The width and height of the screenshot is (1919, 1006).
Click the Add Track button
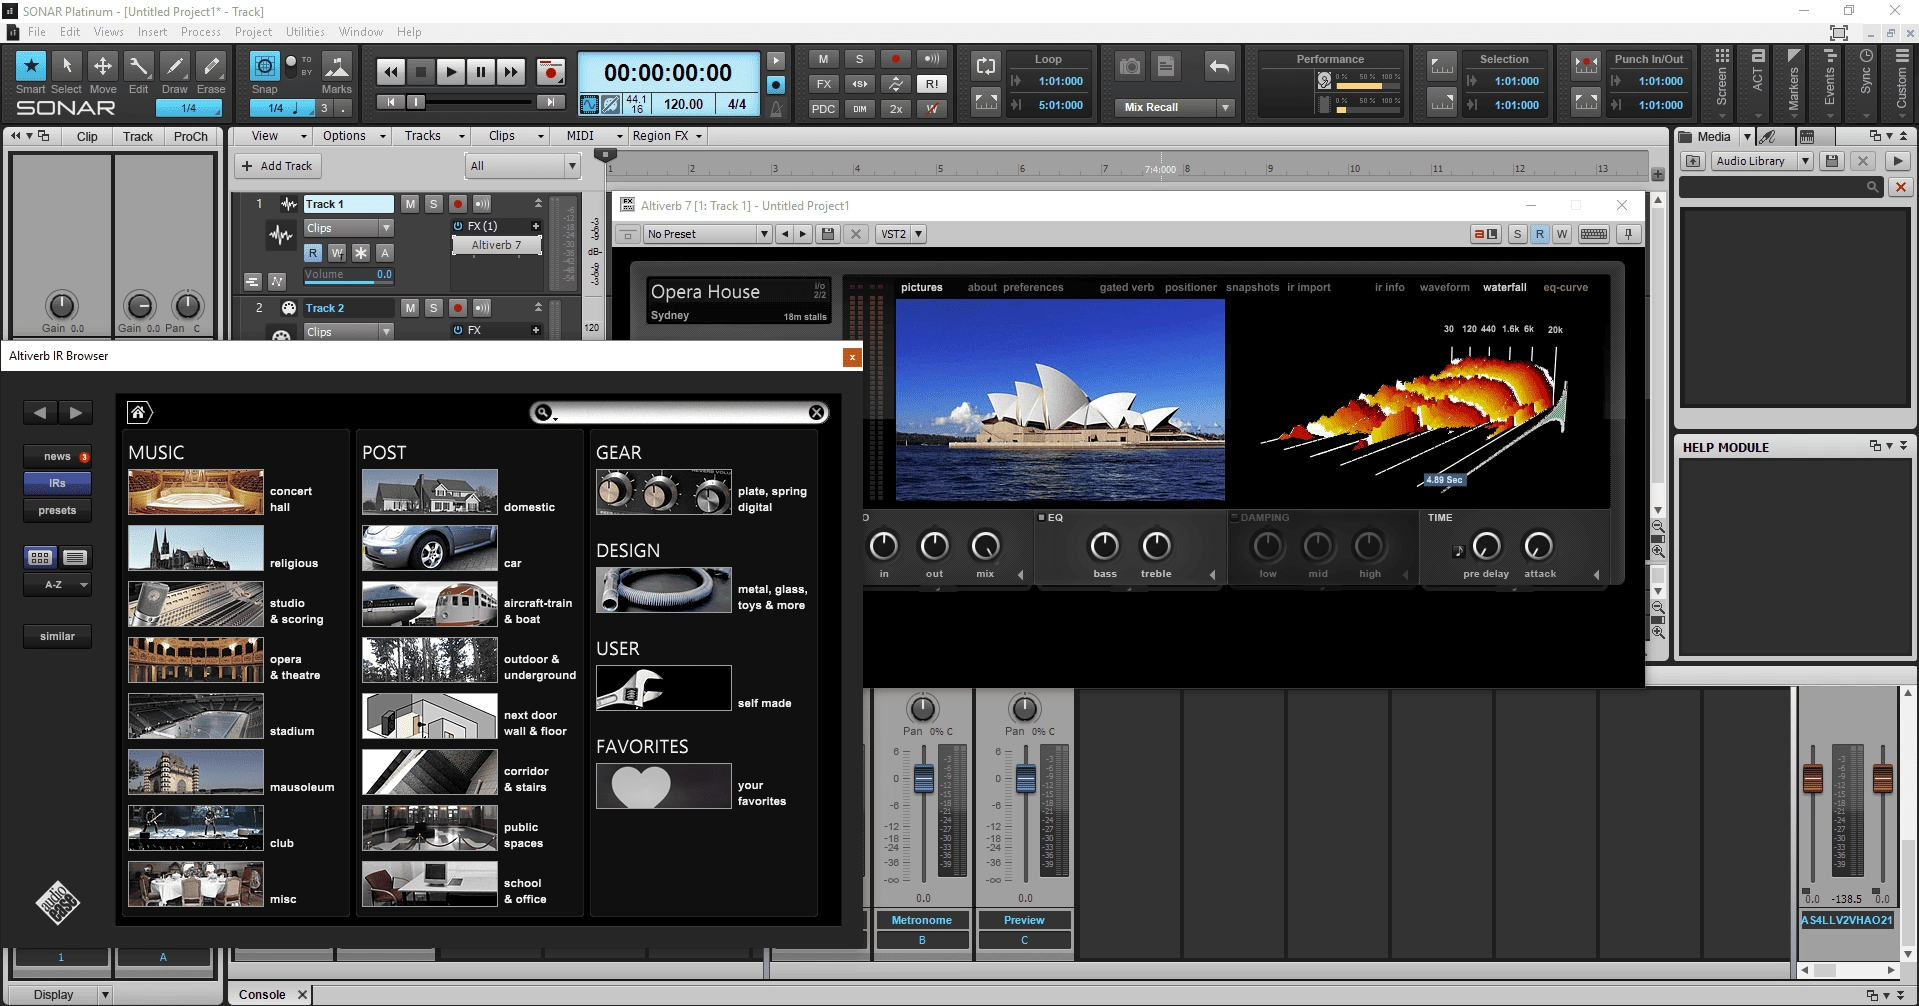pos(277,166)
